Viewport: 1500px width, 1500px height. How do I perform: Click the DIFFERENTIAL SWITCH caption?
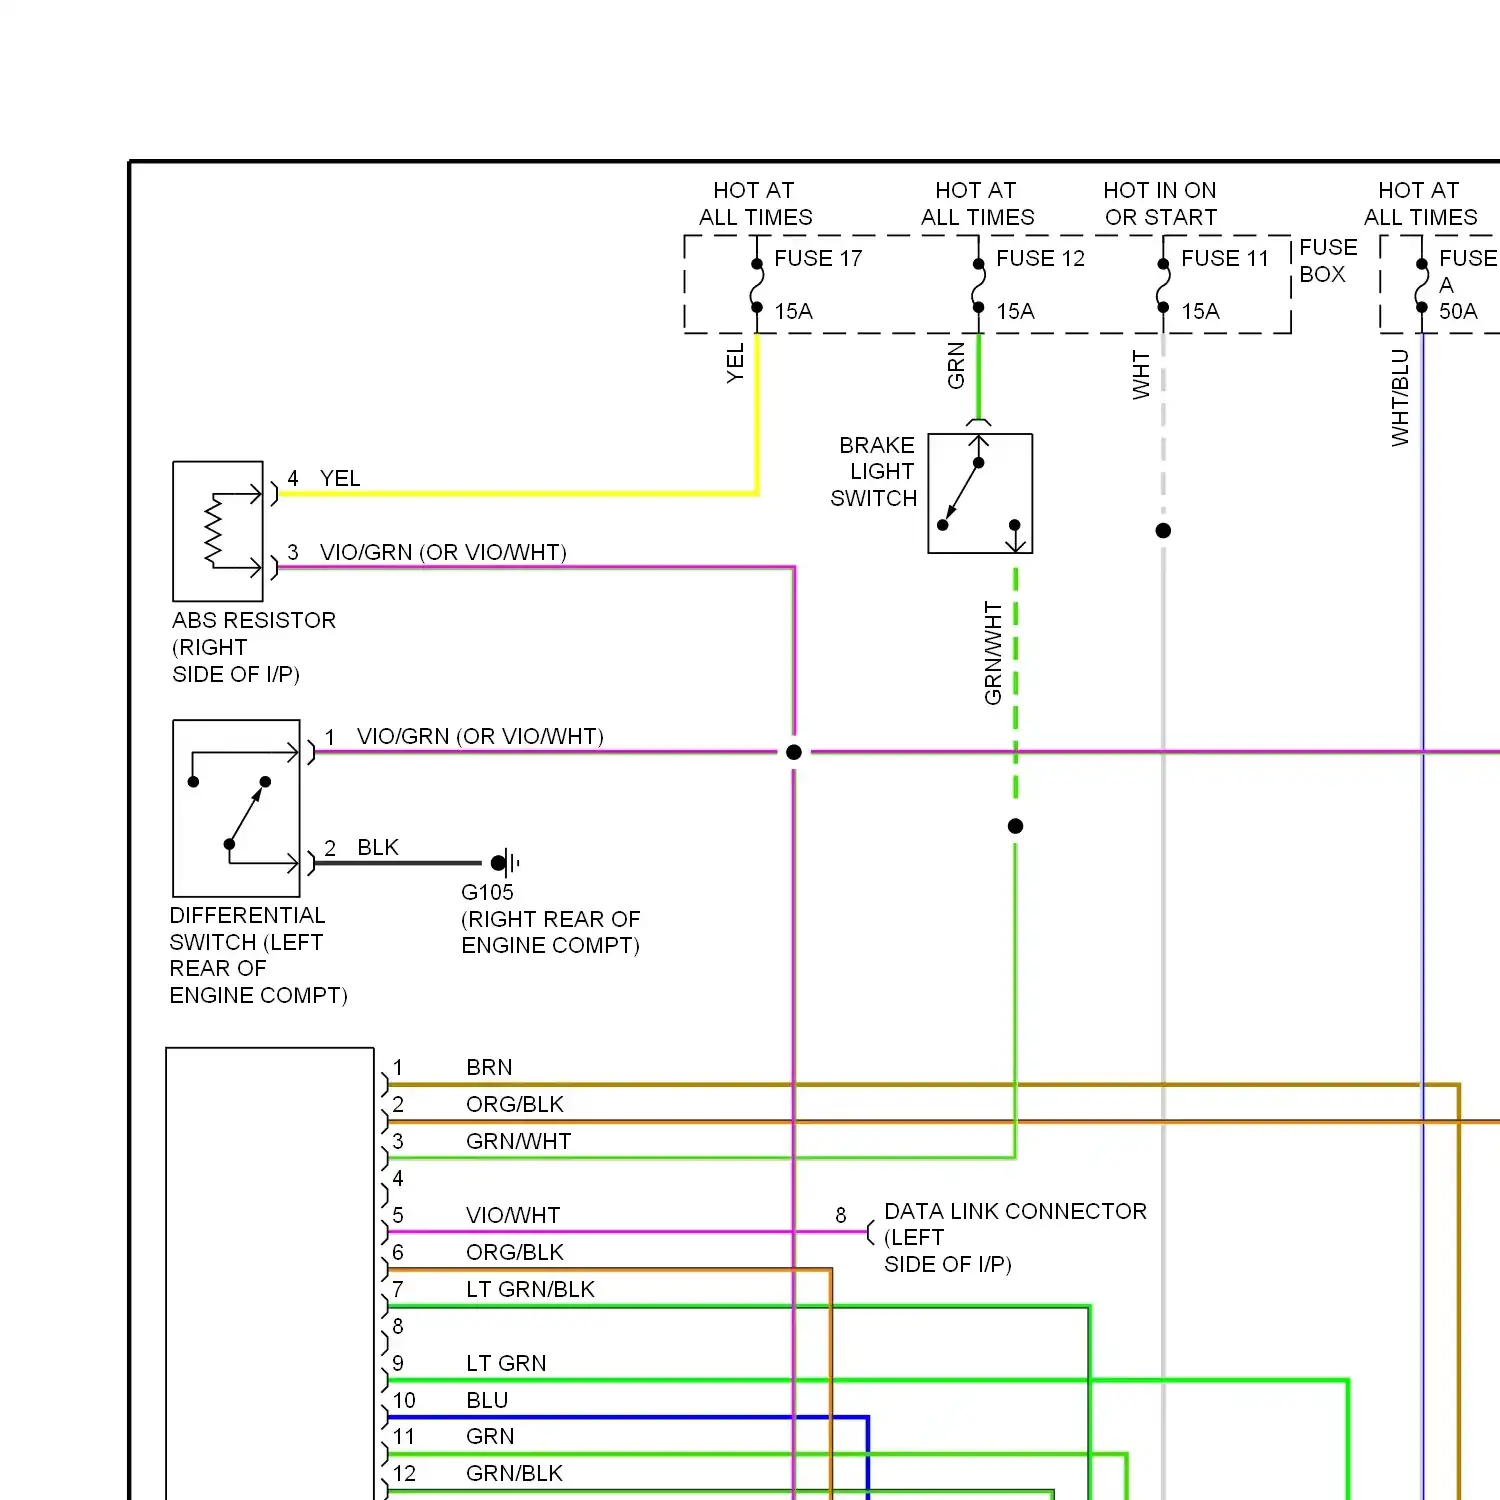coord(258,955)
